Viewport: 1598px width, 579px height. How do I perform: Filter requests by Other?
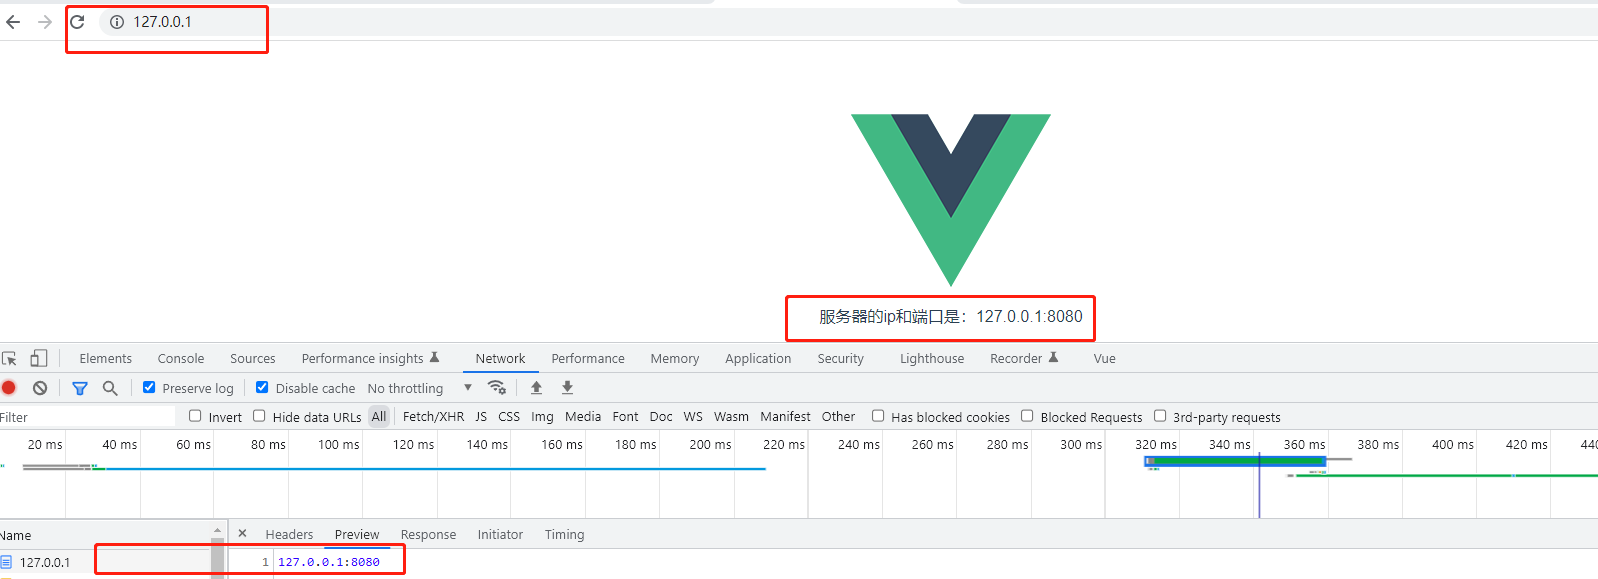coord(838,417)
